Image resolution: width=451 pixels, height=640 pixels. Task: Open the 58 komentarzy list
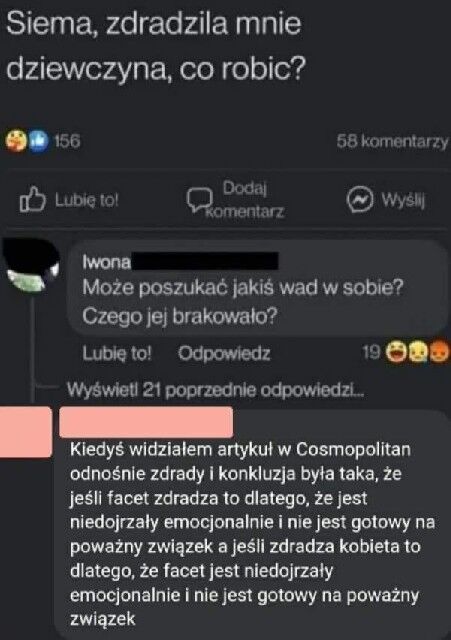tap(392, 141)
